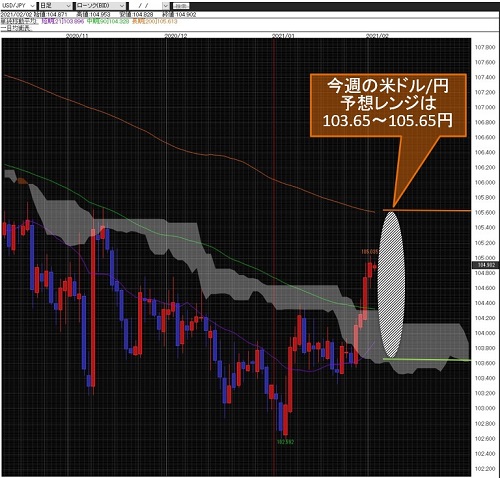Click the 2021/01 date axis label
Image resolution: width=500 pixels, height=478 pixels.
pos(283,36)
